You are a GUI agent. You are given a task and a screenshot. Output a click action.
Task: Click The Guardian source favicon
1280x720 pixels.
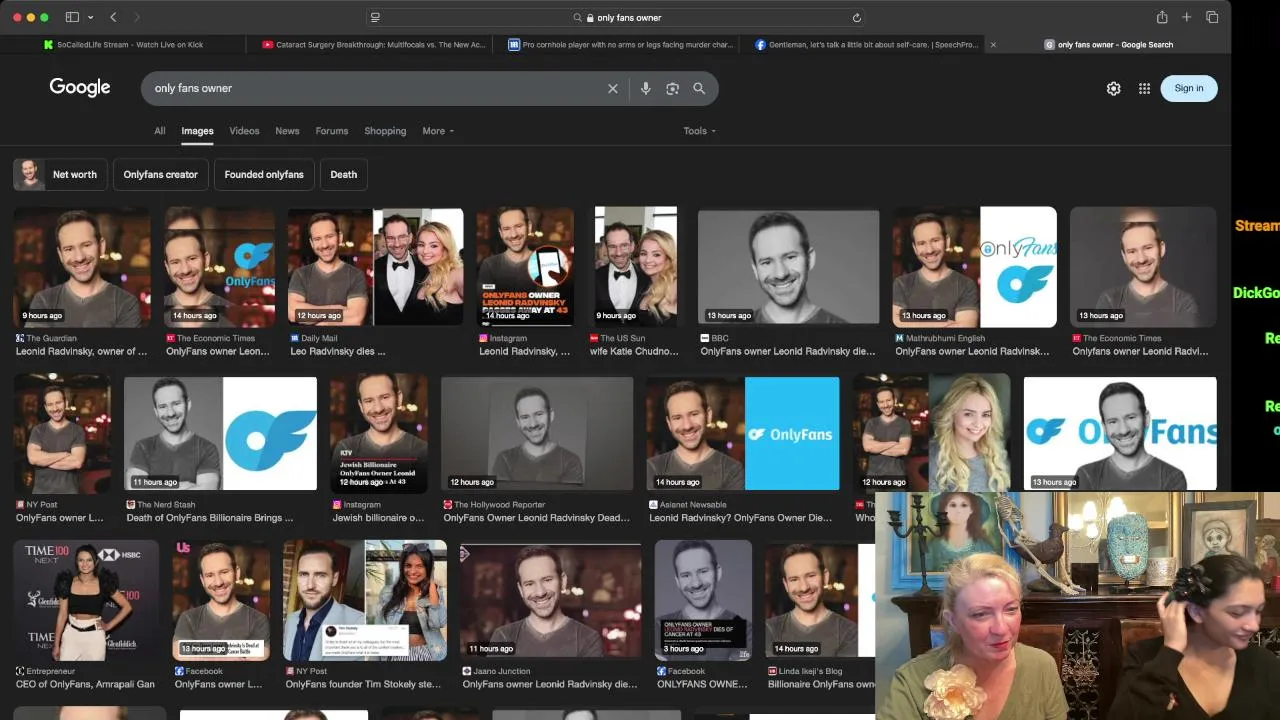tap(20, 338)
